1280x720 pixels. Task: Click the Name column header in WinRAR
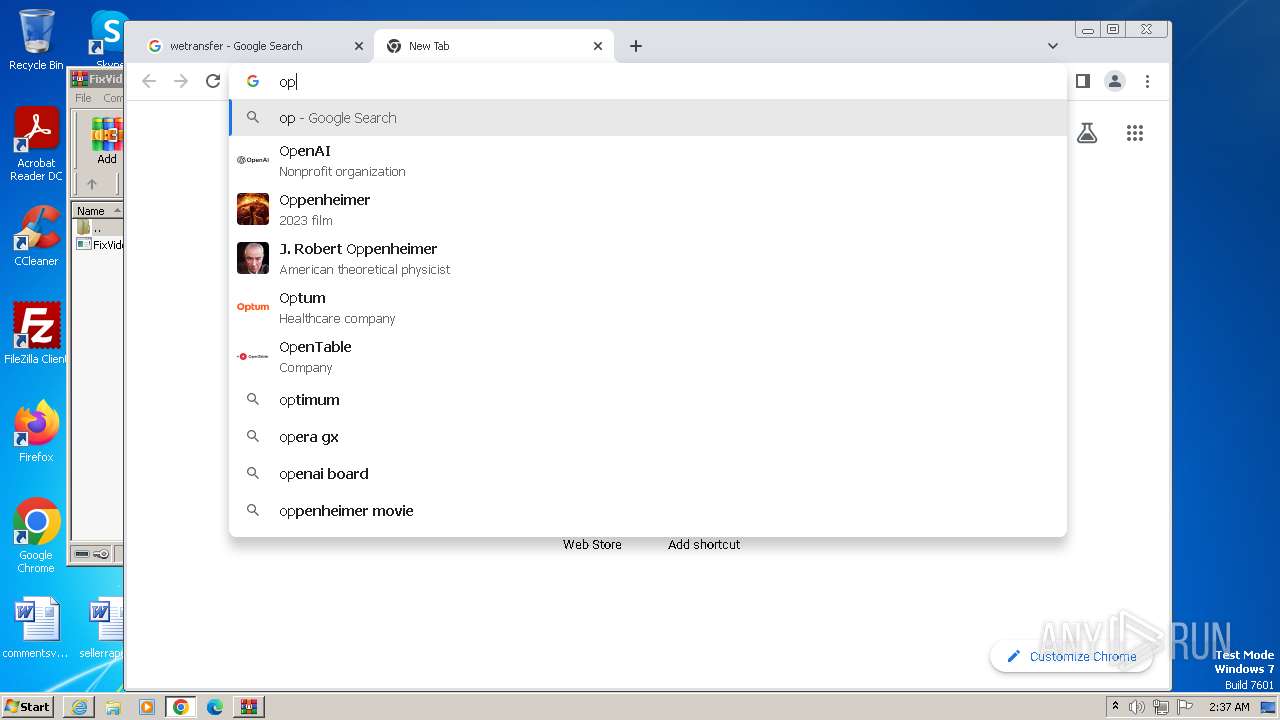point(97,211)
